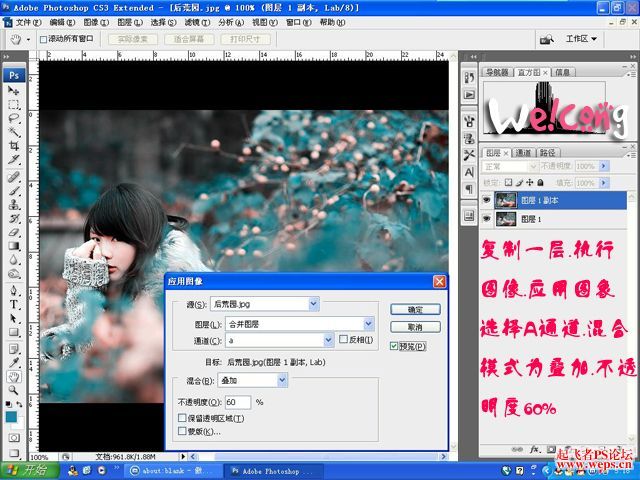
Task: Uncheck the 预览 (Preview) checkbox
Action: 395,346
